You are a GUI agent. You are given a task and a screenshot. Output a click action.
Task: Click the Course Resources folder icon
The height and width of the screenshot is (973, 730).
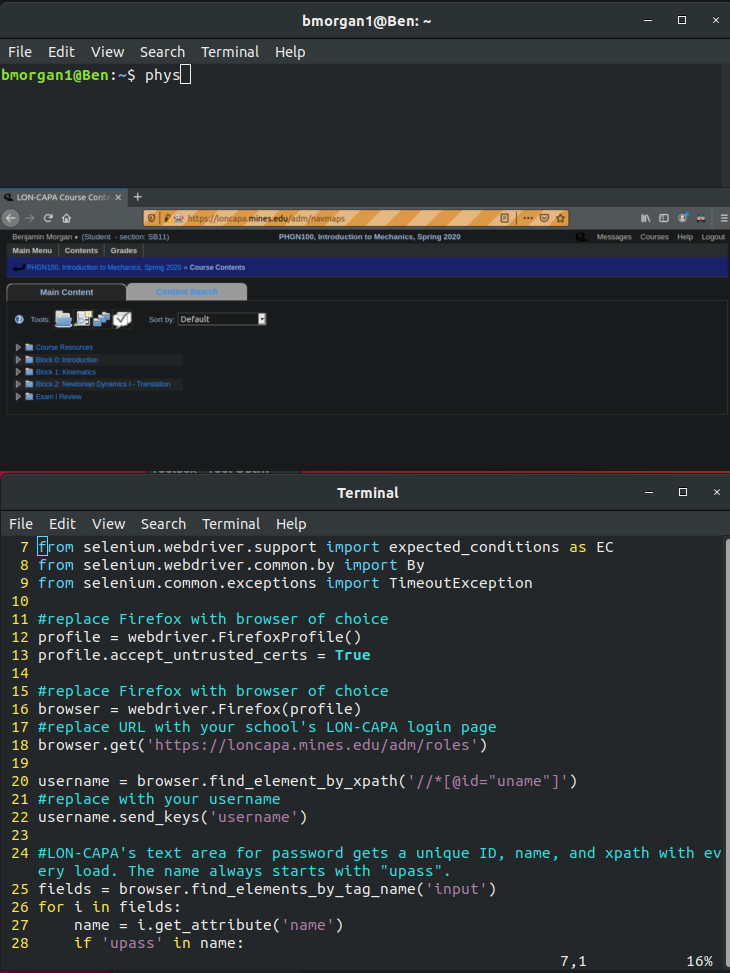[x=29, y=347]
